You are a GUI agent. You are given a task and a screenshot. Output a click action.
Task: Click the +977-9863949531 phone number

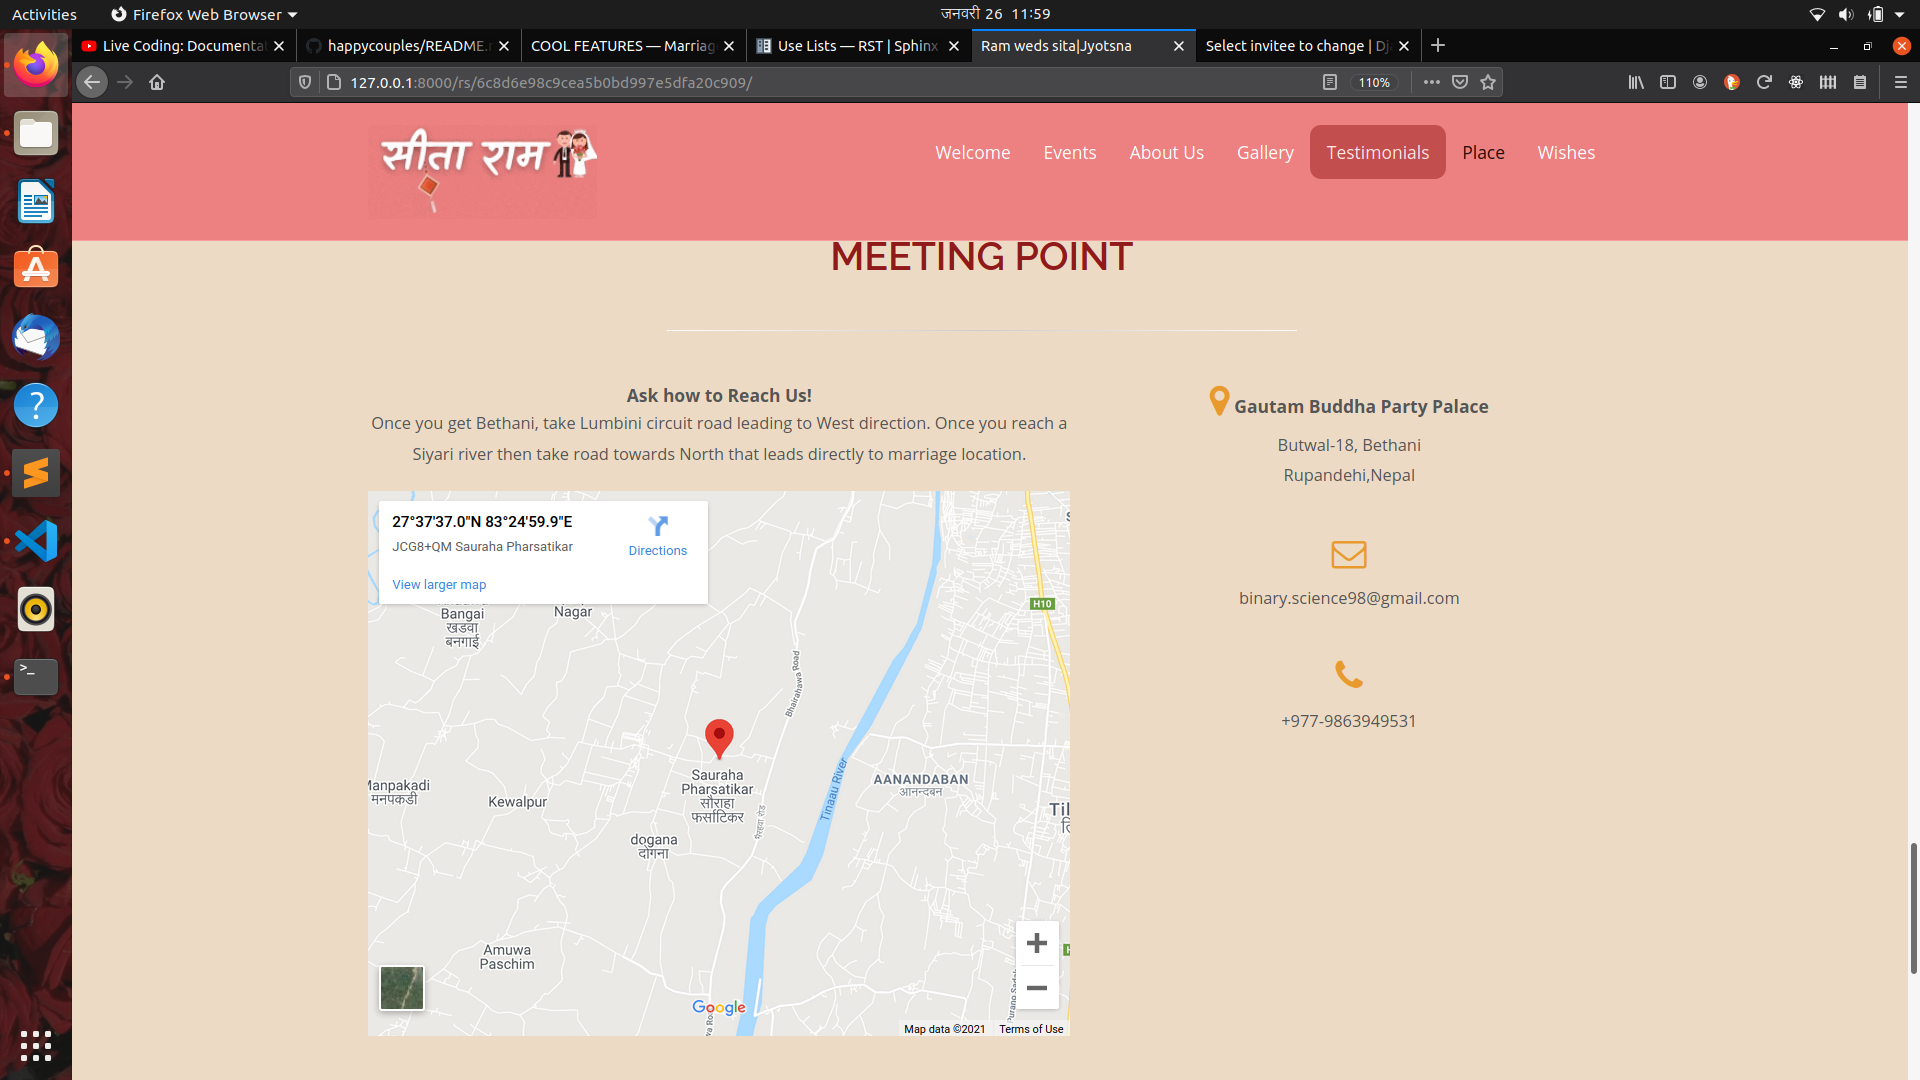point(1348,721)
